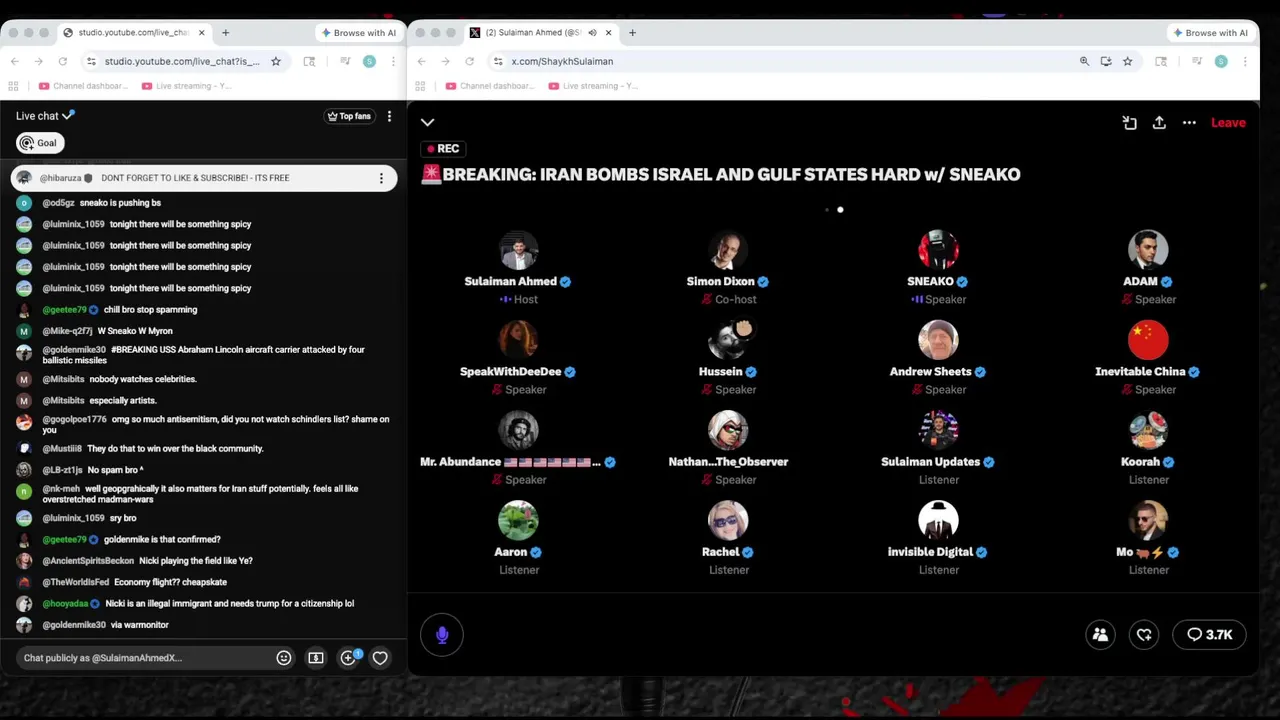Open the apps grid in X bookmarks bar

(x=422, y=86)
